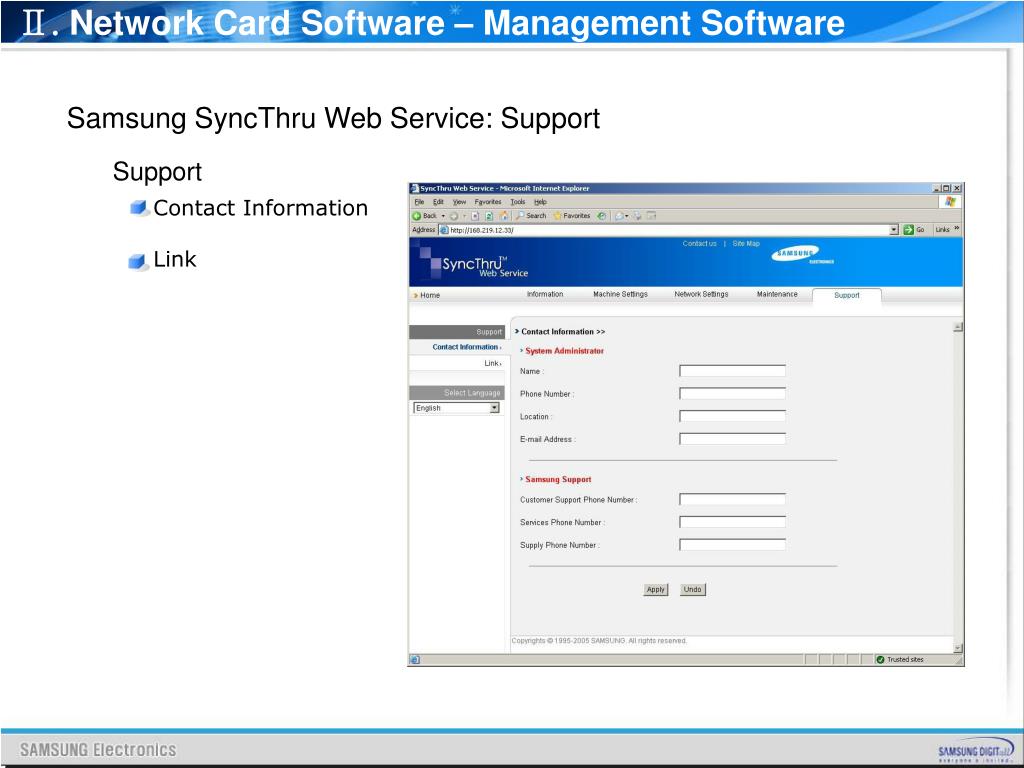This screenshot has width=1024, height=768.
Task: Click the page scrollbar down arrow
Action: coord(958,648)
